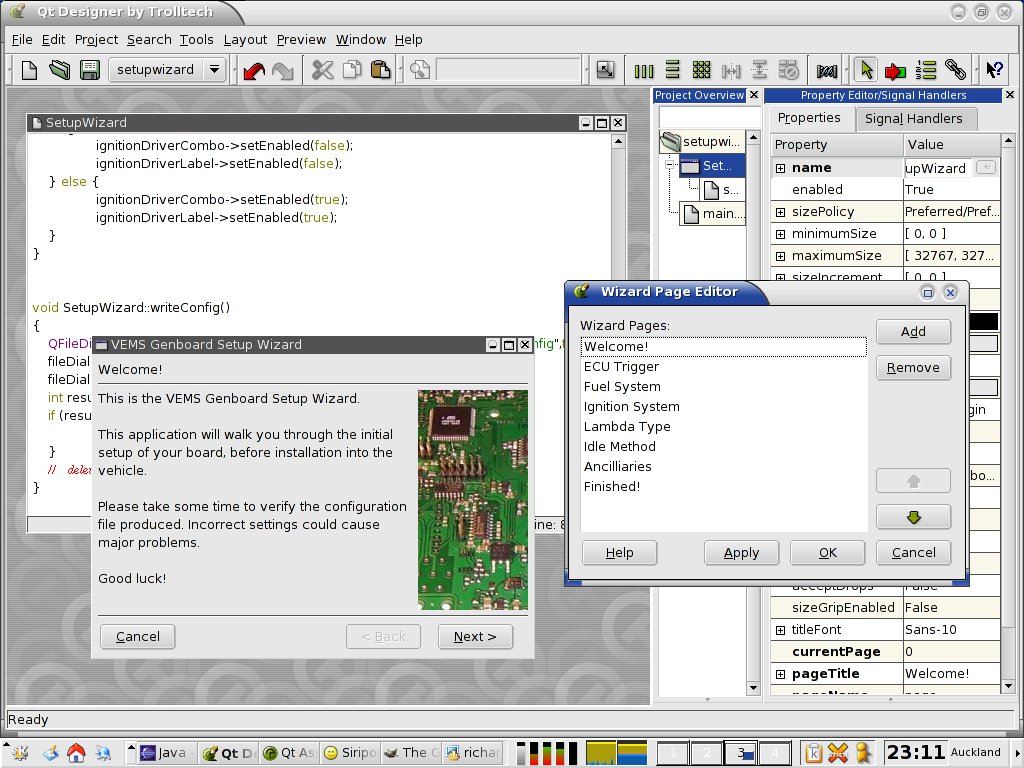Activate the Connect Signals/Slots tool
This screenshot has width=1024, height=768.
[895, 70]
